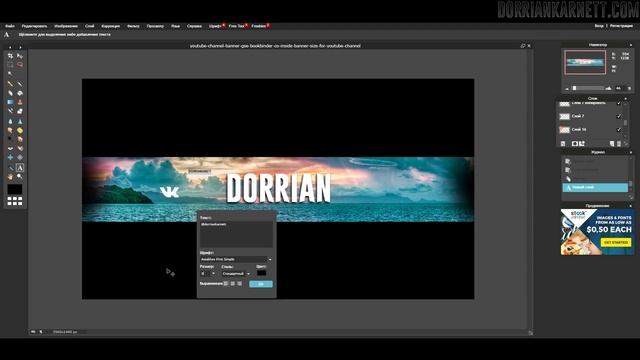Select the Burn tool

[20, 140]
